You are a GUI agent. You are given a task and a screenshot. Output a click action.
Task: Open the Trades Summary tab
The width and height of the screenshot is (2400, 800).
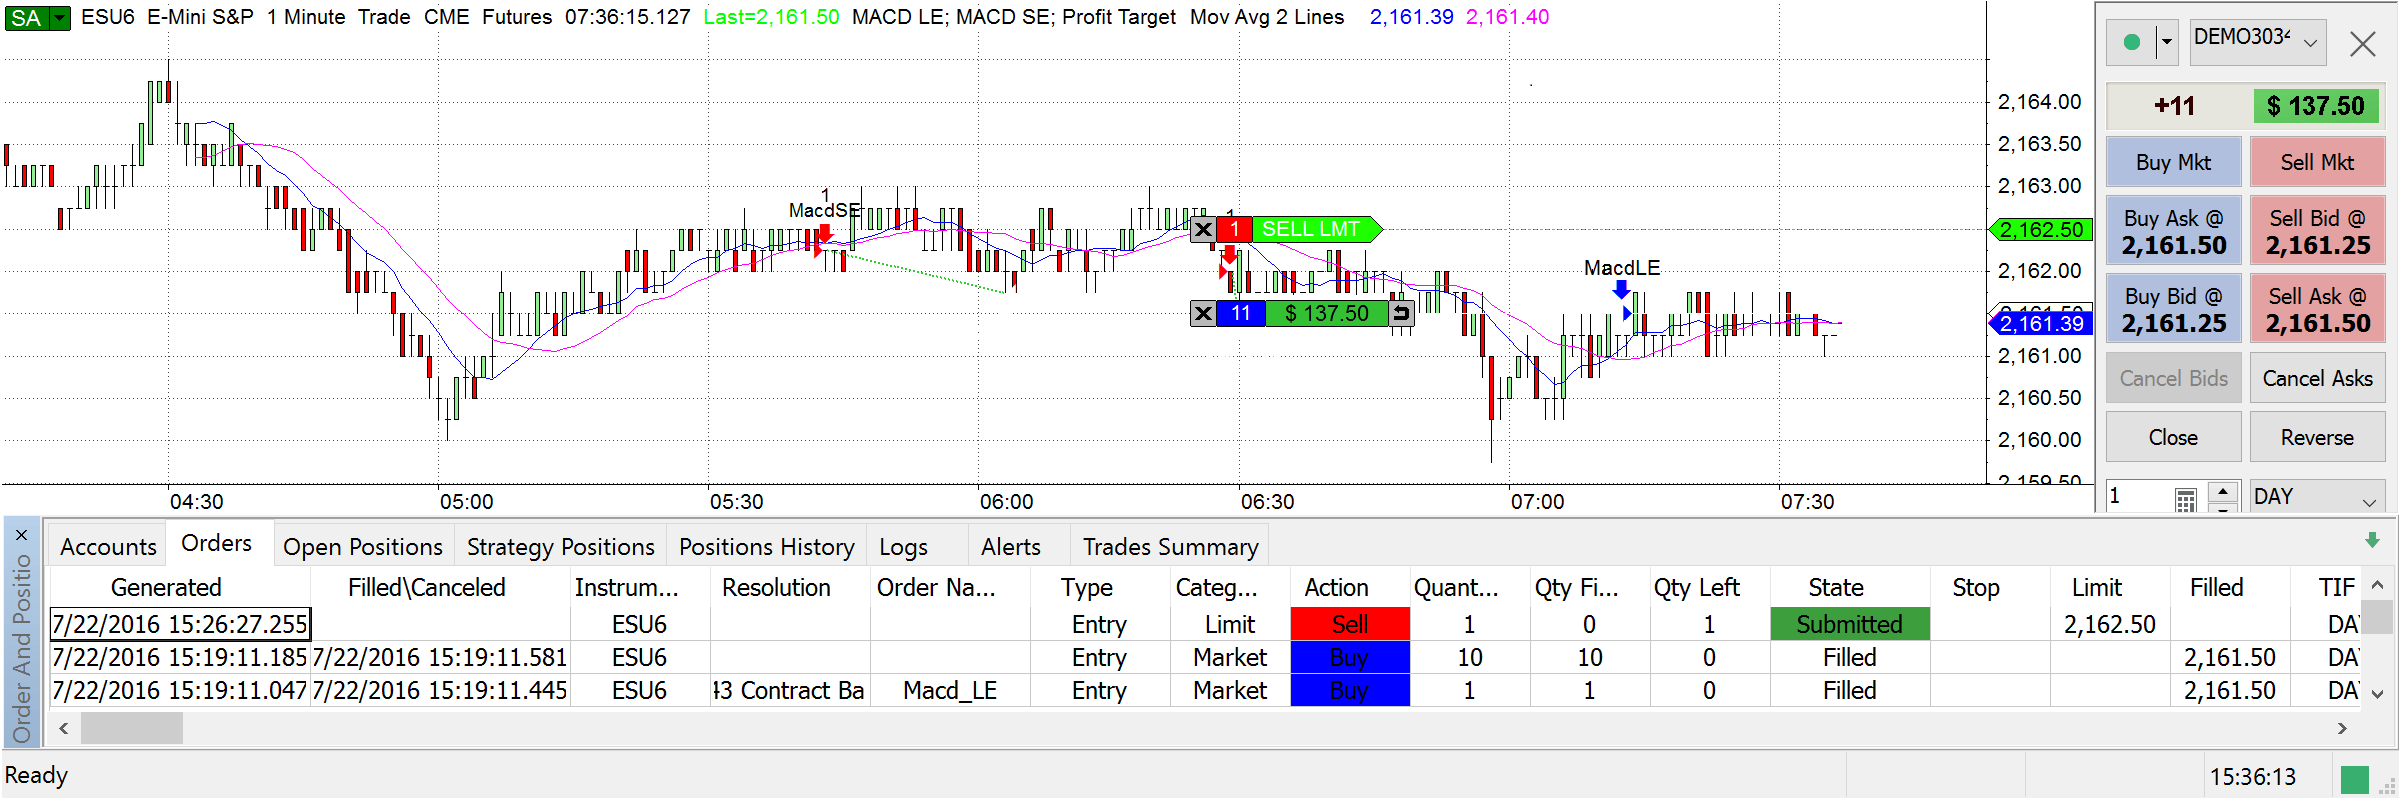pyautogui.click(x=1170, y=547)
